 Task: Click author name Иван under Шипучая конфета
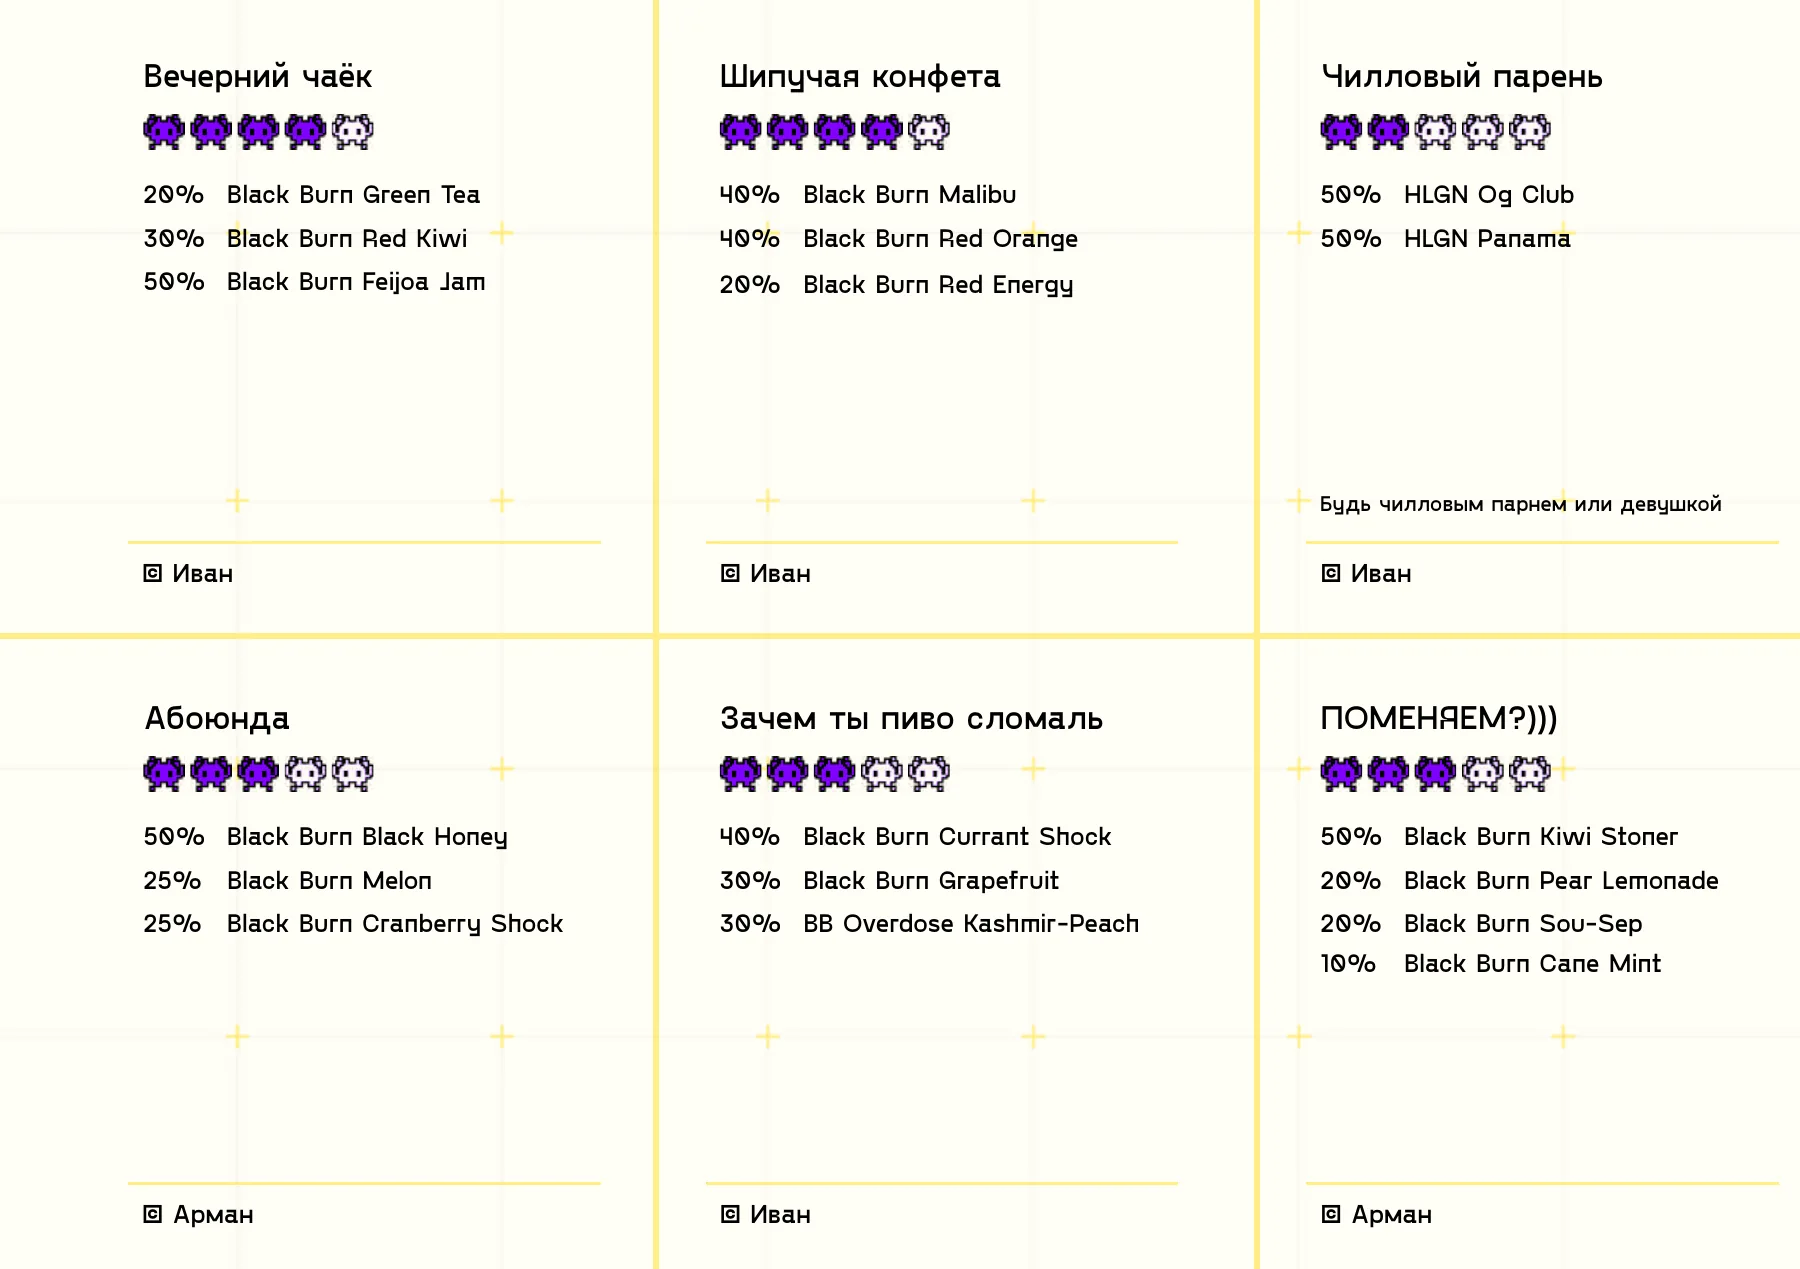point(780,573)
